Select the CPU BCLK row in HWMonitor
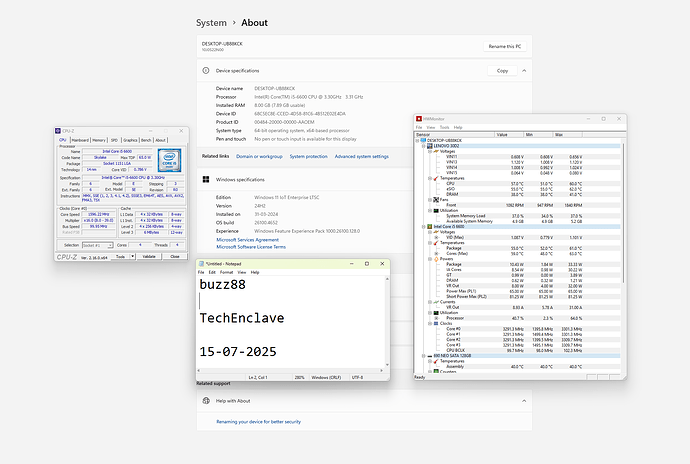The image size is (690, 464). pos(518,350)
